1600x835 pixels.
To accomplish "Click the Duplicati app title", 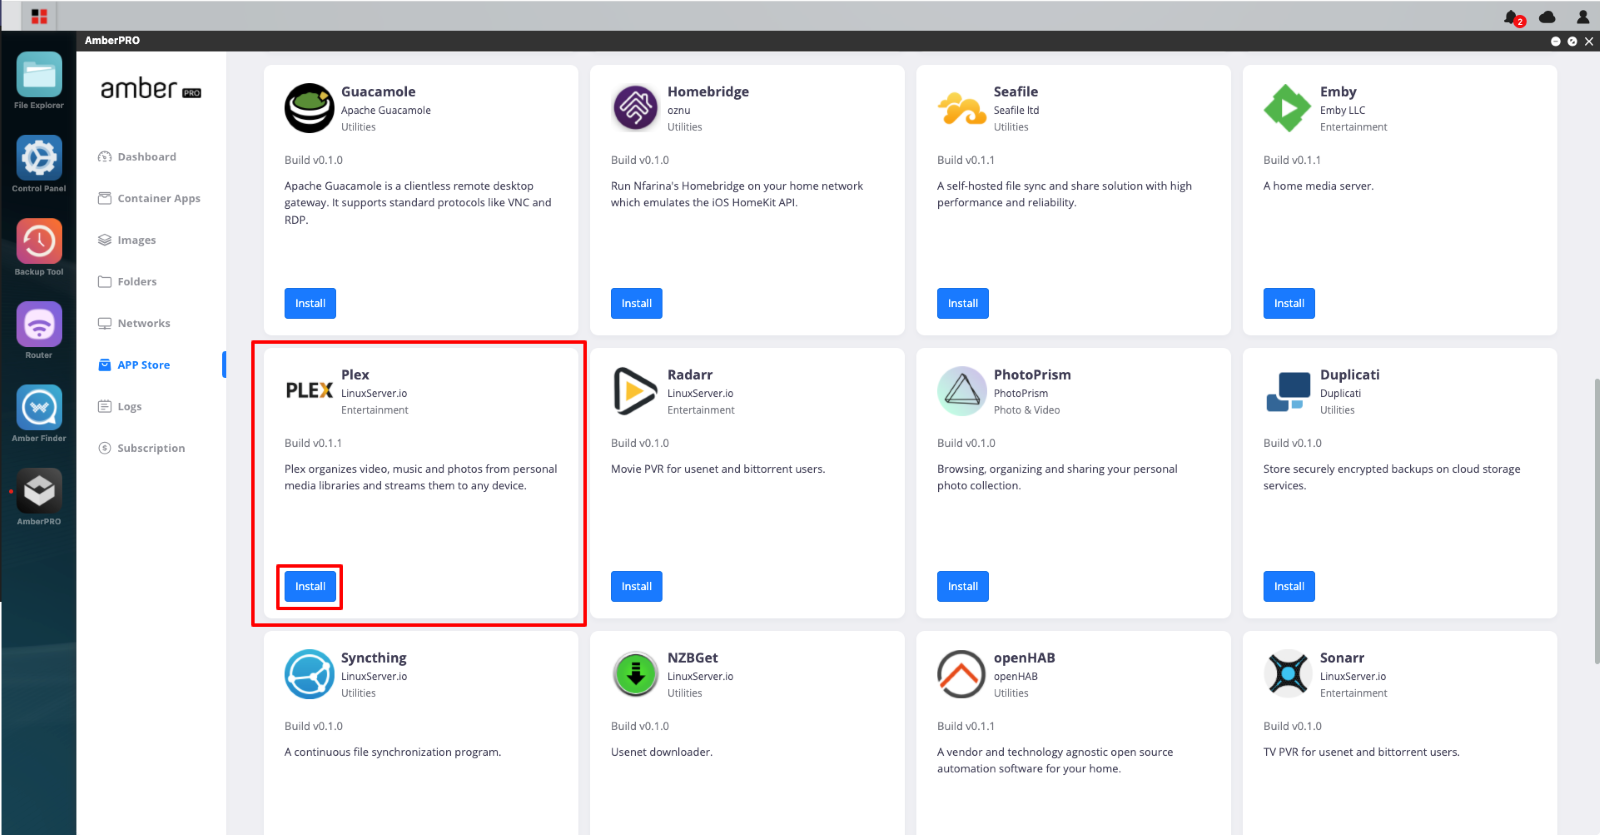I will [x=1349, y=375].
